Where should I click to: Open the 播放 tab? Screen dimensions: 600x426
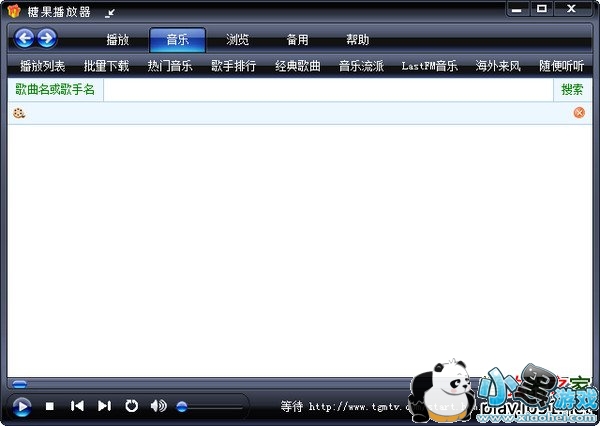117,40
